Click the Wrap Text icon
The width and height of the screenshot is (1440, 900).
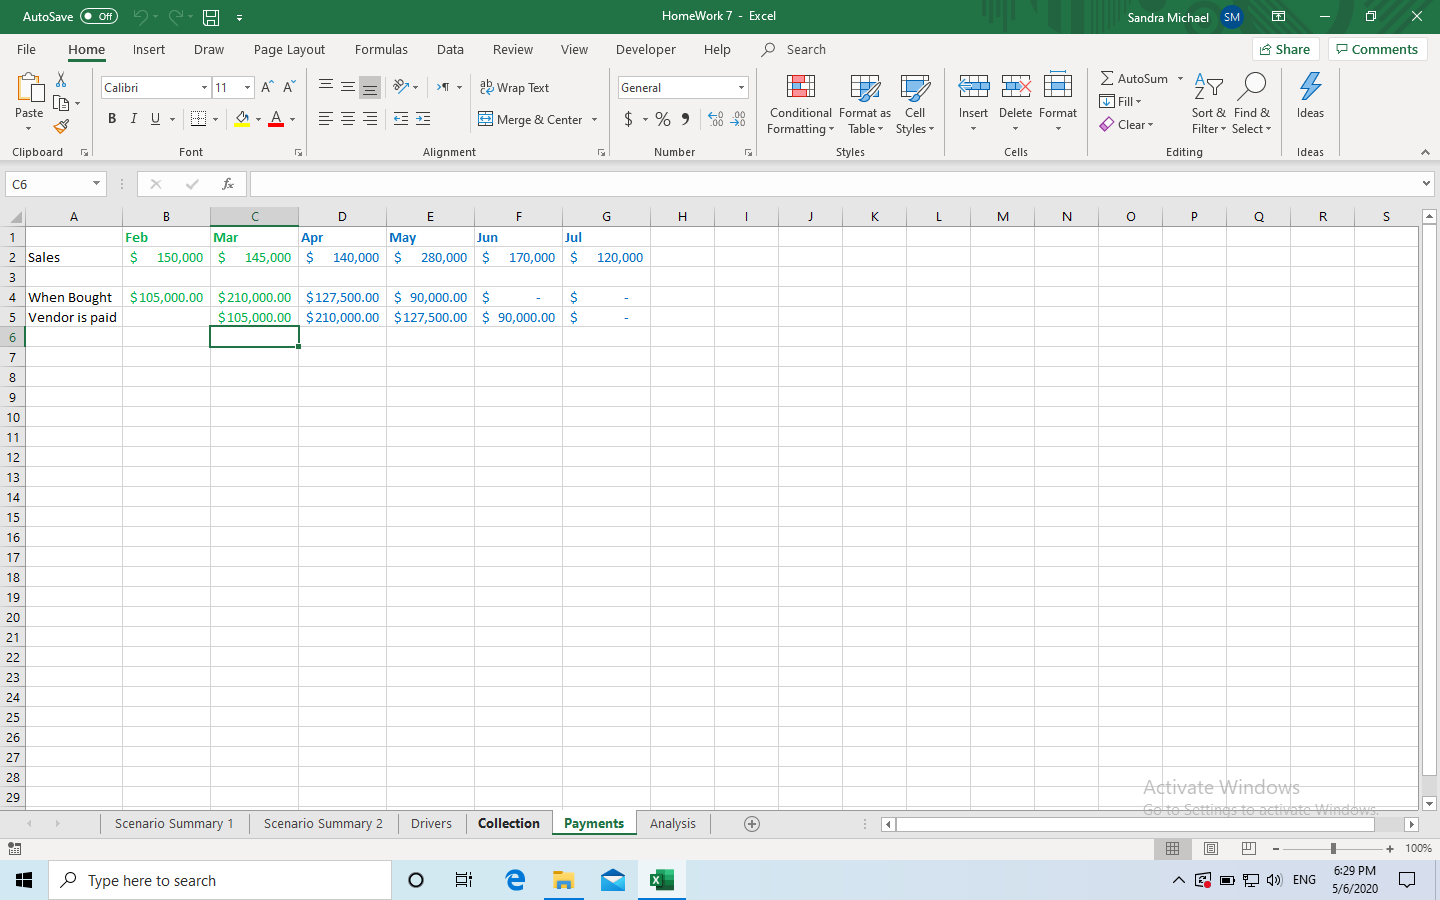pos(516,87)
